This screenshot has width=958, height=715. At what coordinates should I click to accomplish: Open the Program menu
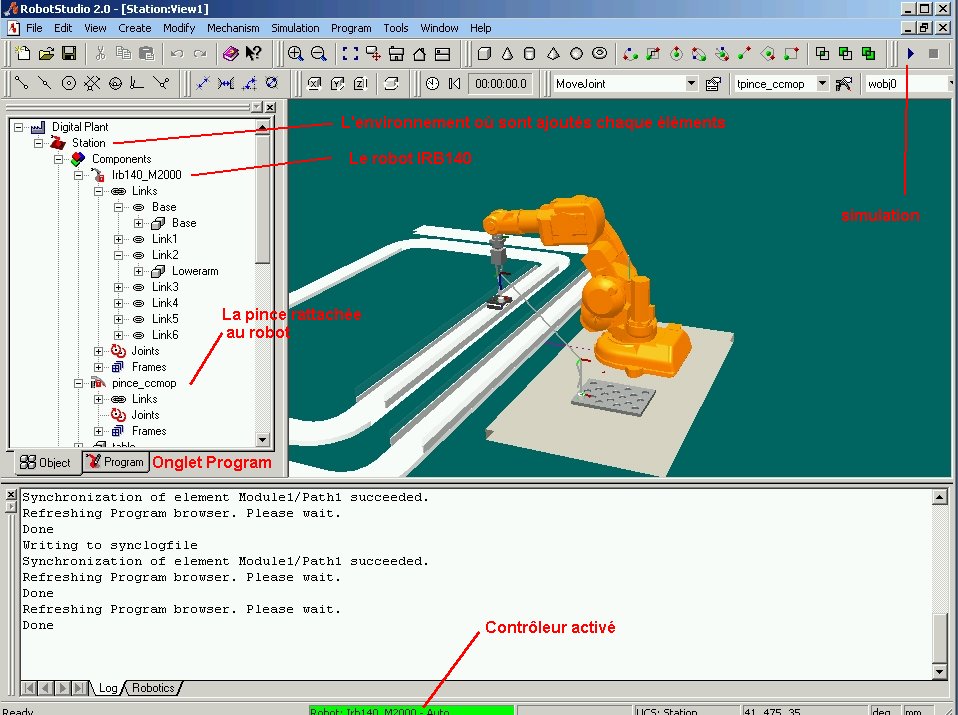(351, 28)
